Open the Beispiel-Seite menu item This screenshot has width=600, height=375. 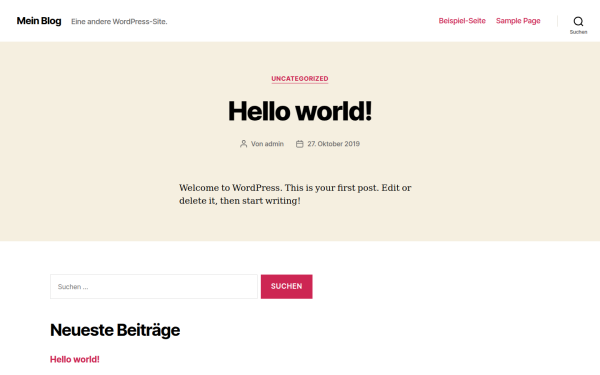[462, 21]
